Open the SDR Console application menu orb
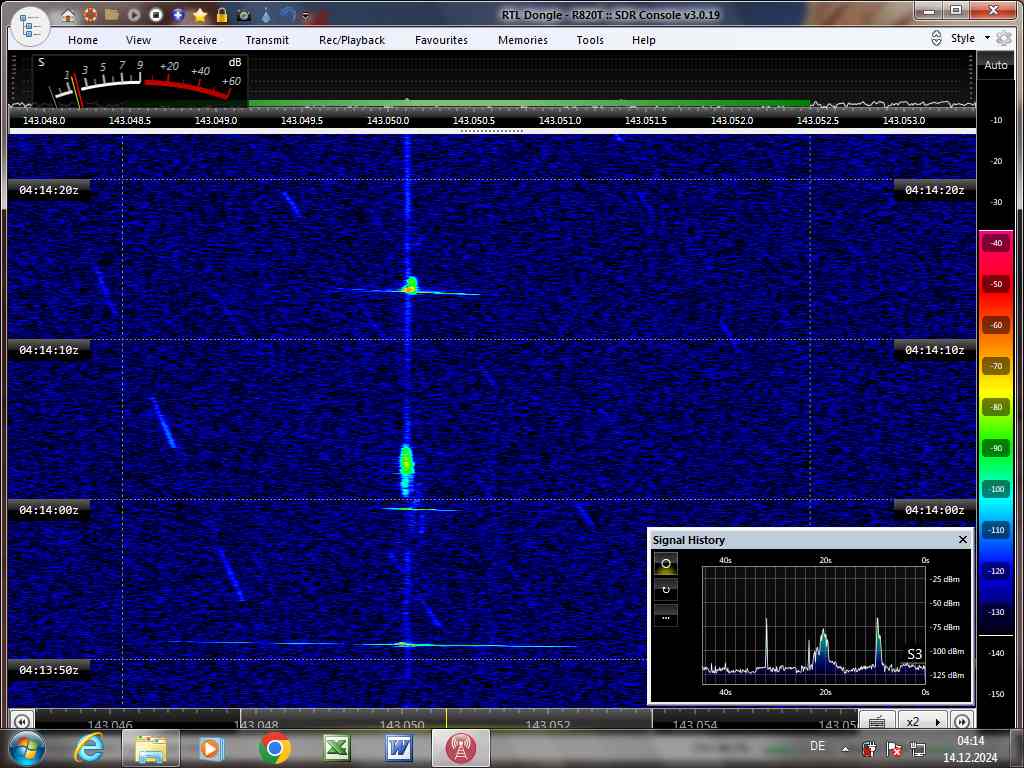The height and width of the screenshot is (768, 1024). coord(31,26)
